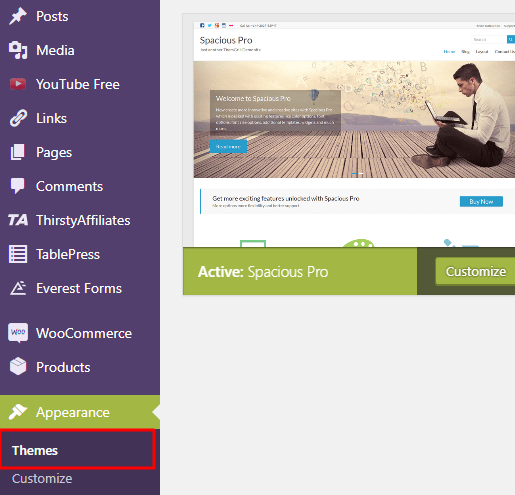Click Read more button in theme preview

coord(228,146)
